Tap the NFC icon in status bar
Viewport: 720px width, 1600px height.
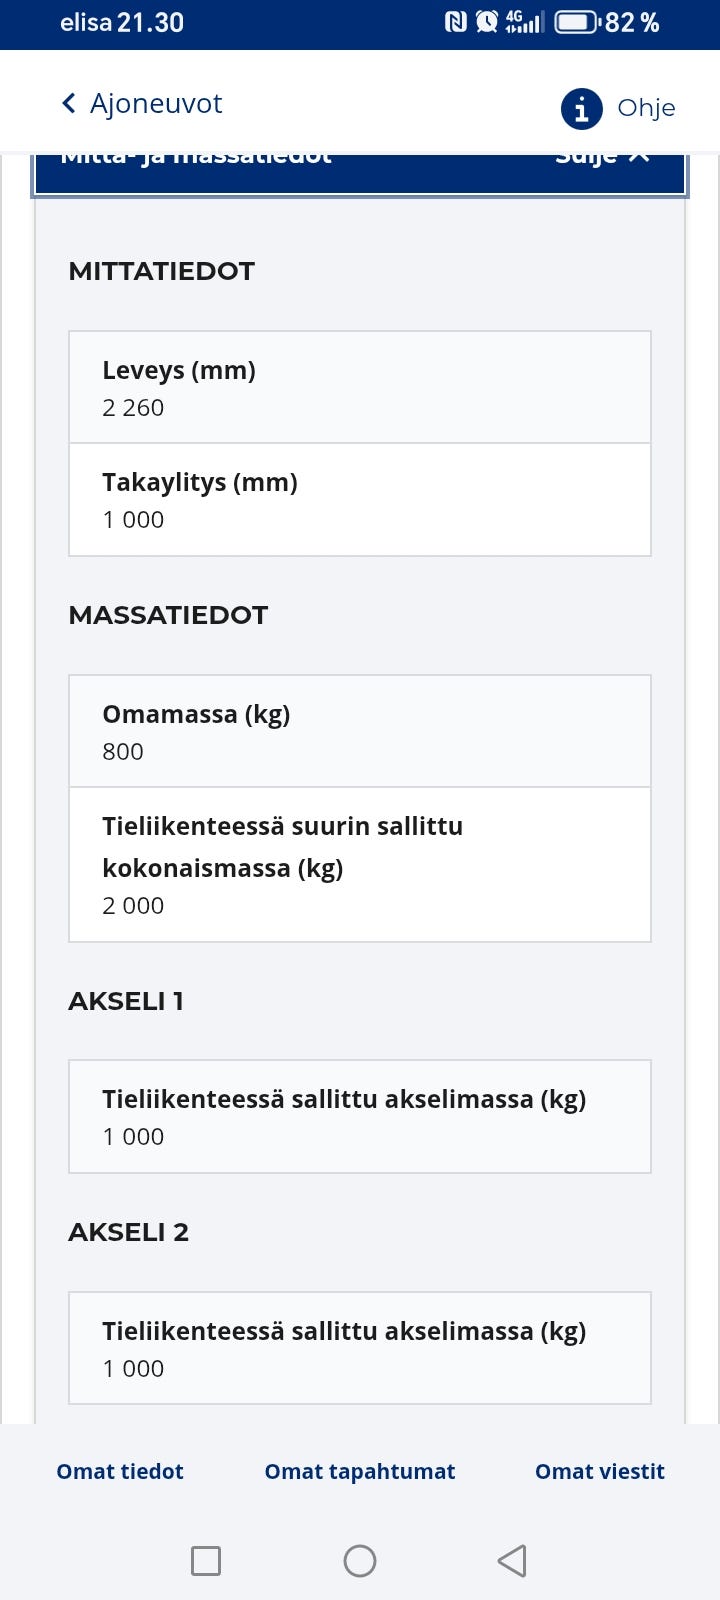coord(454,21)
